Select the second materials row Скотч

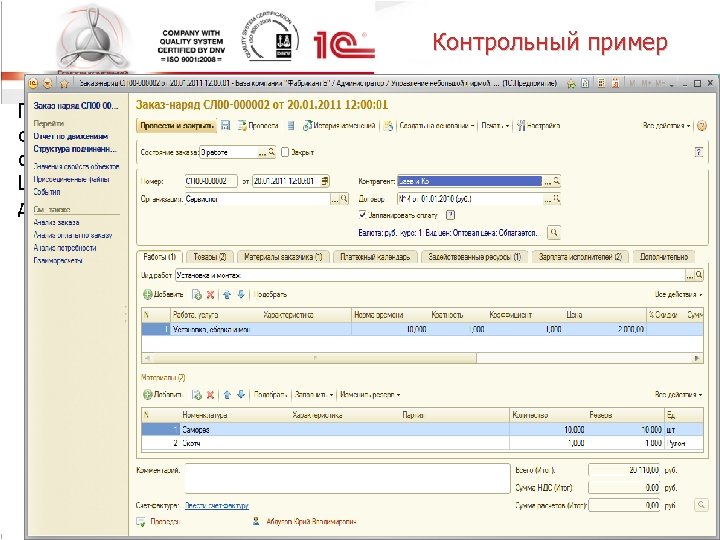(x=422, y=443)
